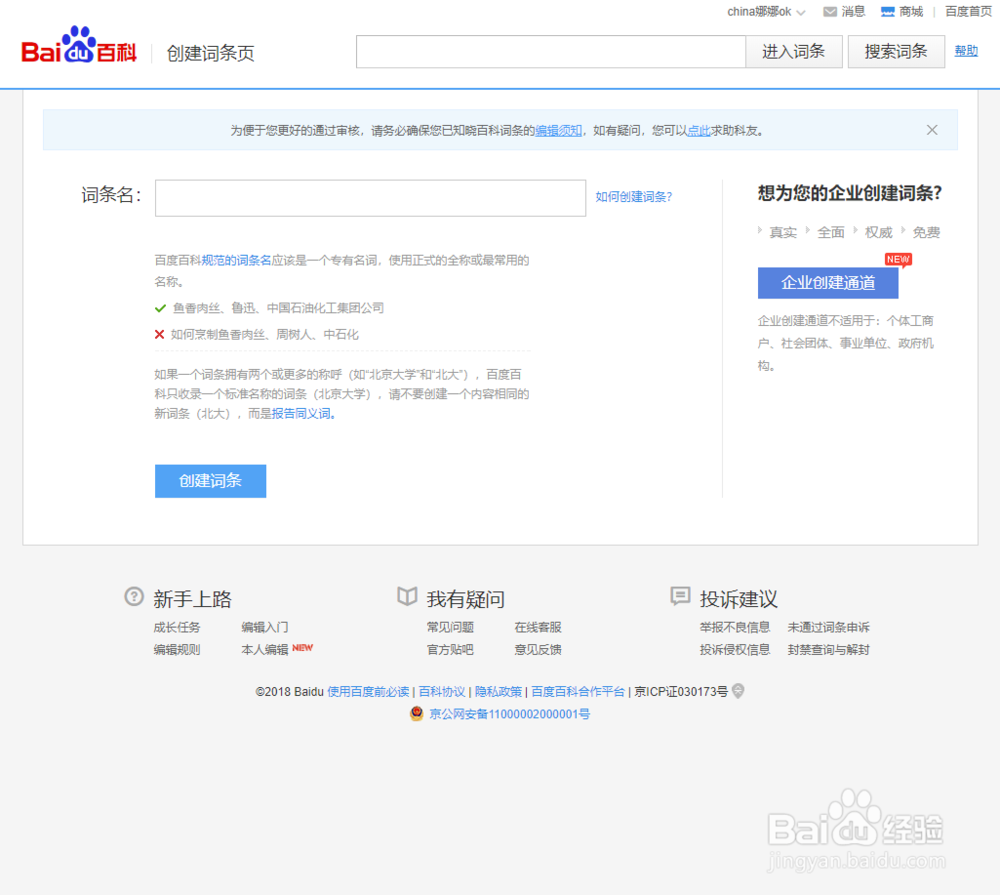Click the 商城 mall icon

886,11
